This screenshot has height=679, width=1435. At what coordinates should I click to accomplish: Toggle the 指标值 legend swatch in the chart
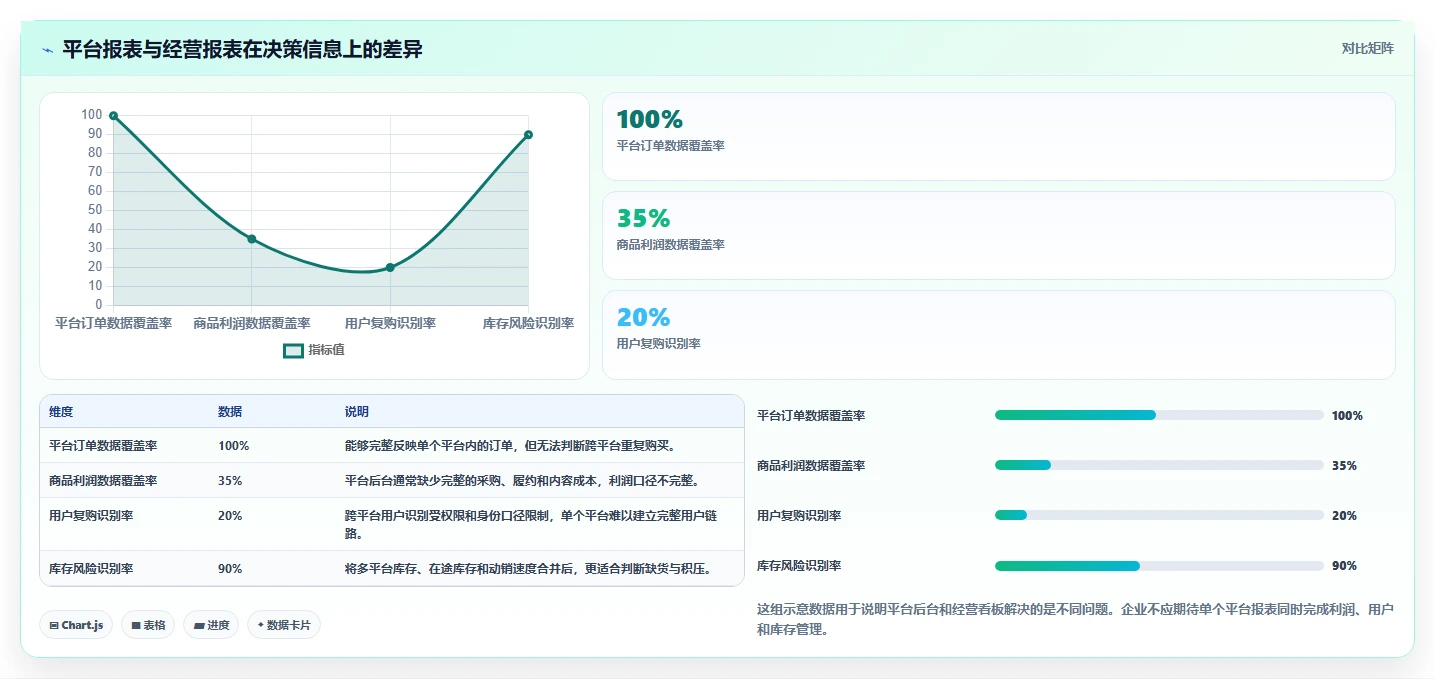tap(293, 350)
